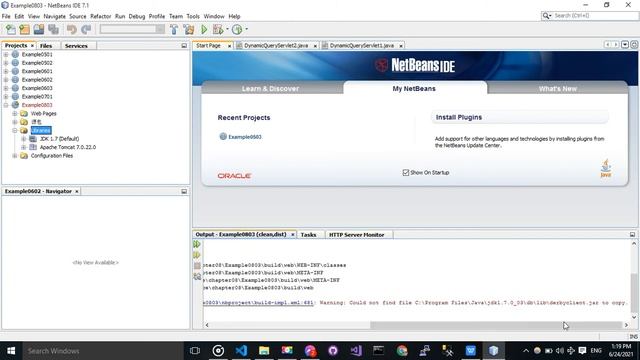Click the Quick Search input field

coord(596,16)
